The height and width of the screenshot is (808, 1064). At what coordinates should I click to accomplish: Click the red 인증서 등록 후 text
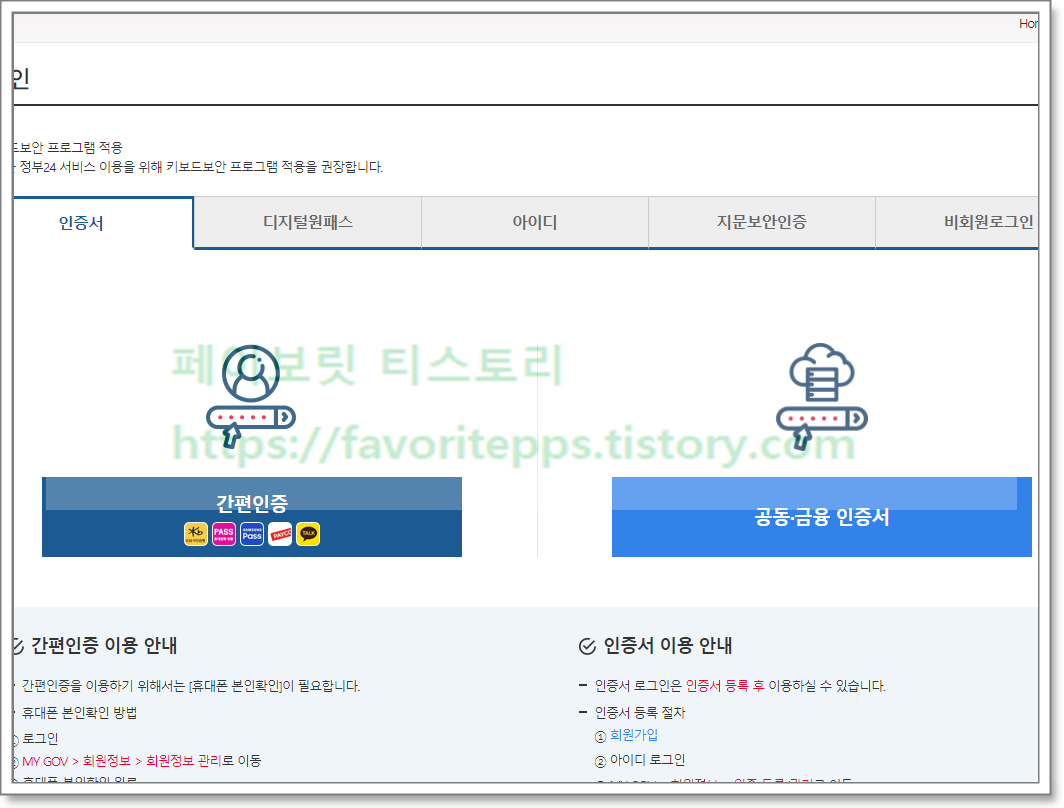coord(725,686)
